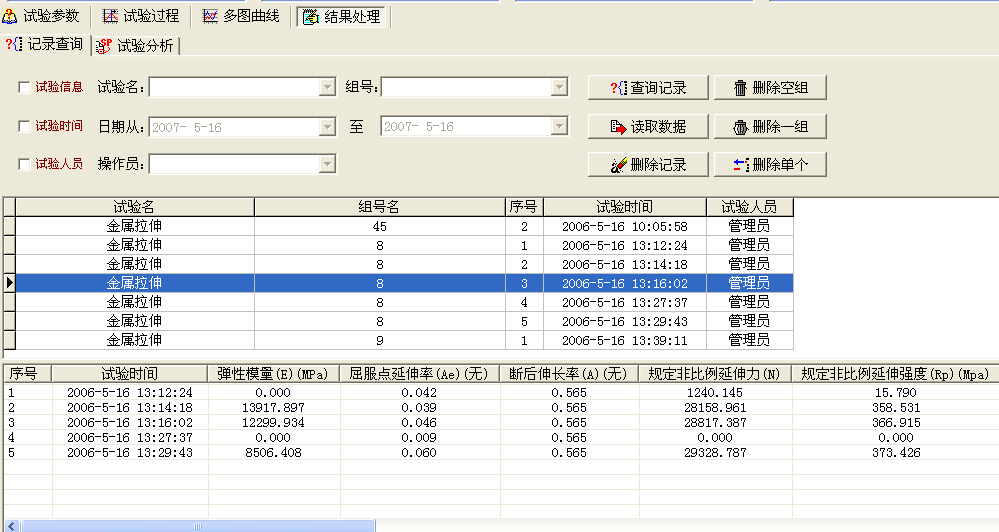999x532 pixels.
Task: Select the 结果处理 tab
Action: coord(341,17)
